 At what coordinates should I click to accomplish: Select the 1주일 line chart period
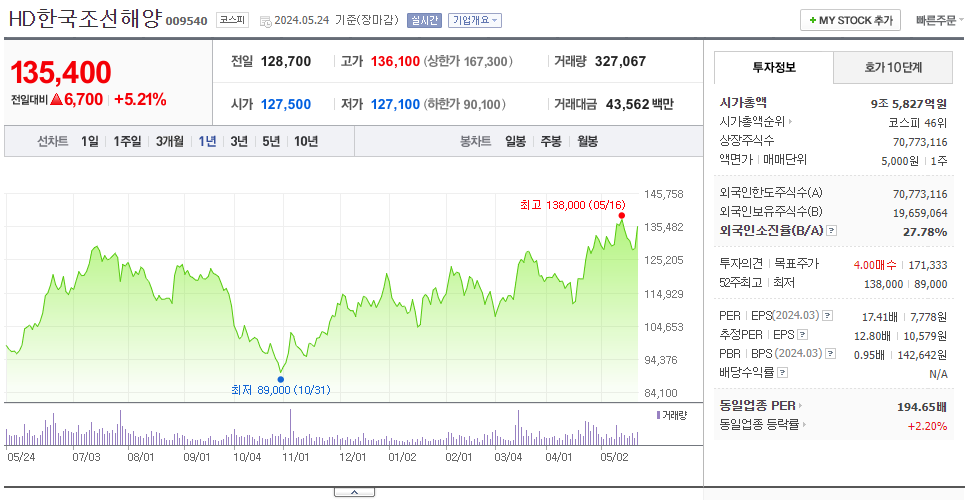(x=127, y=141)
